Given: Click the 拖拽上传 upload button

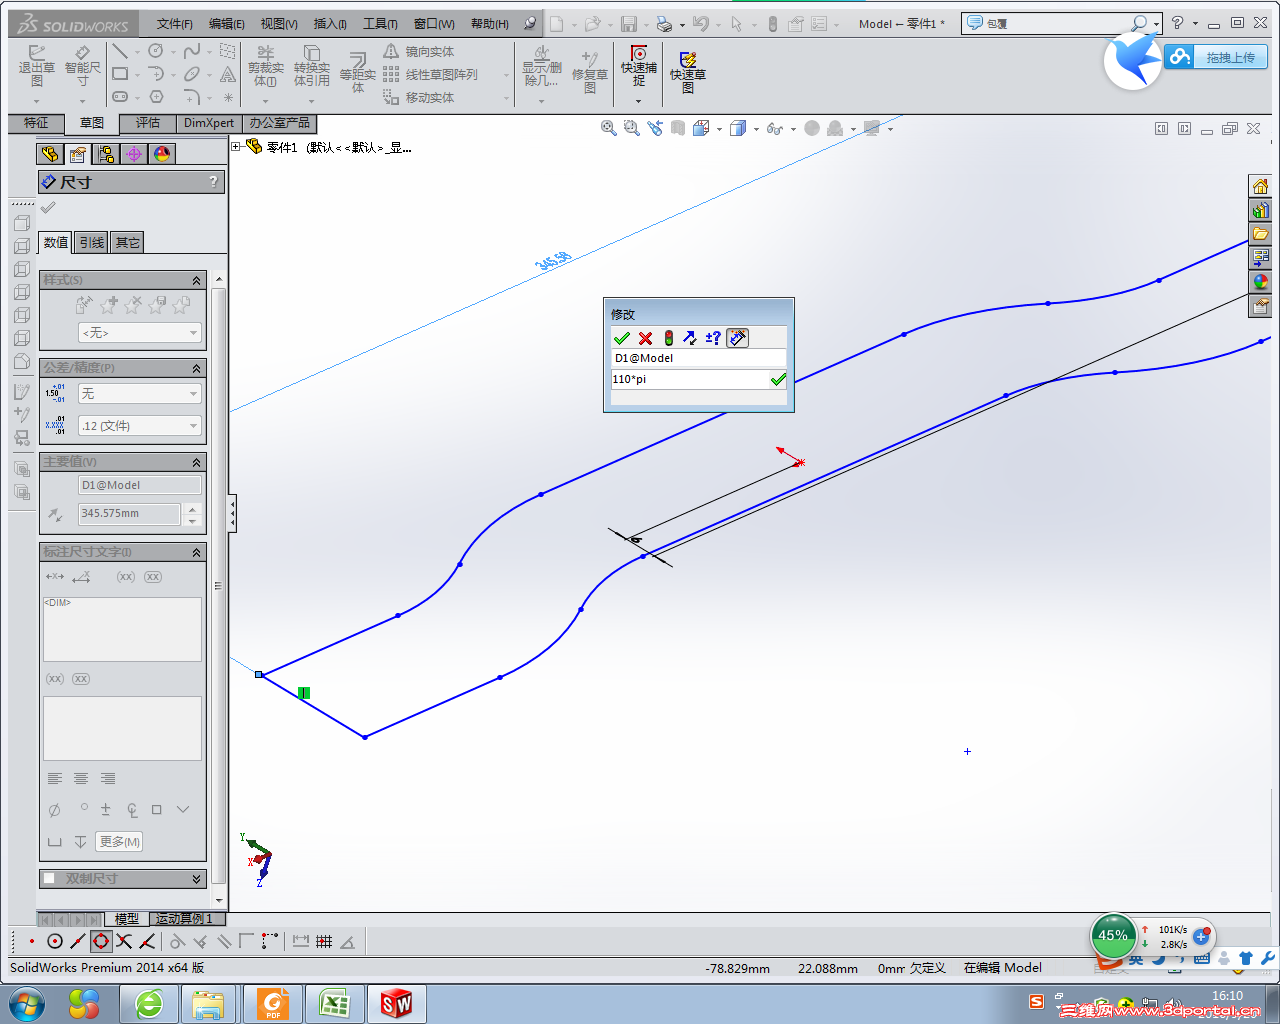Looking at the screenshot, I should click(x=1216, y=58).
